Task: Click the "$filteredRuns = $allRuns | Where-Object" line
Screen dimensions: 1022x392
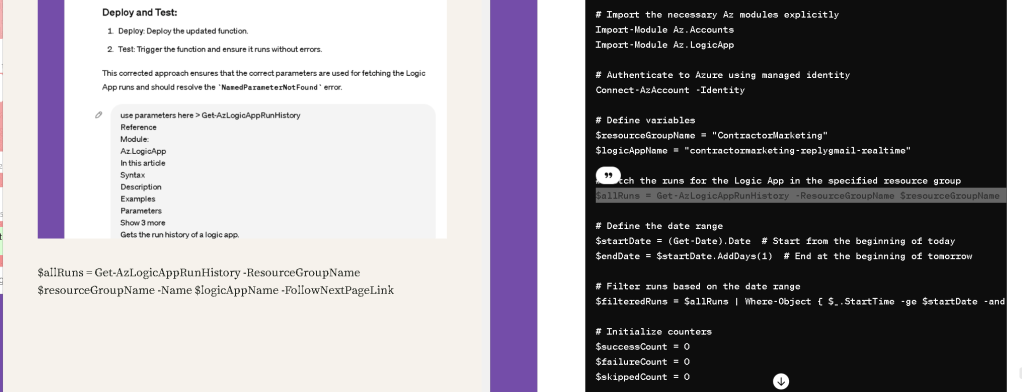Action: point(800,301)
